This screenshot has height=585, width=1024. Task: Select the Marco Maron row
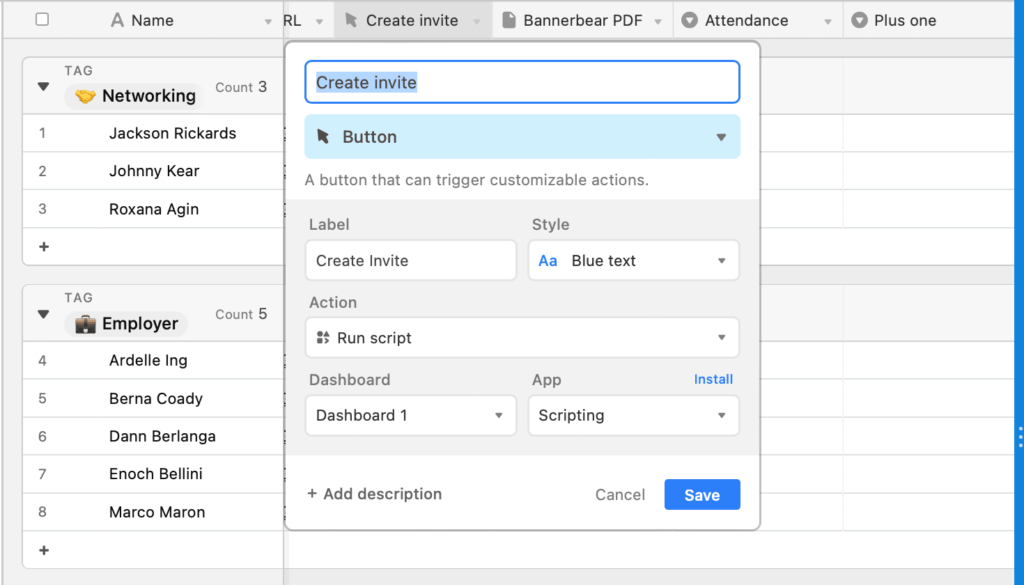tap(153, 512)
